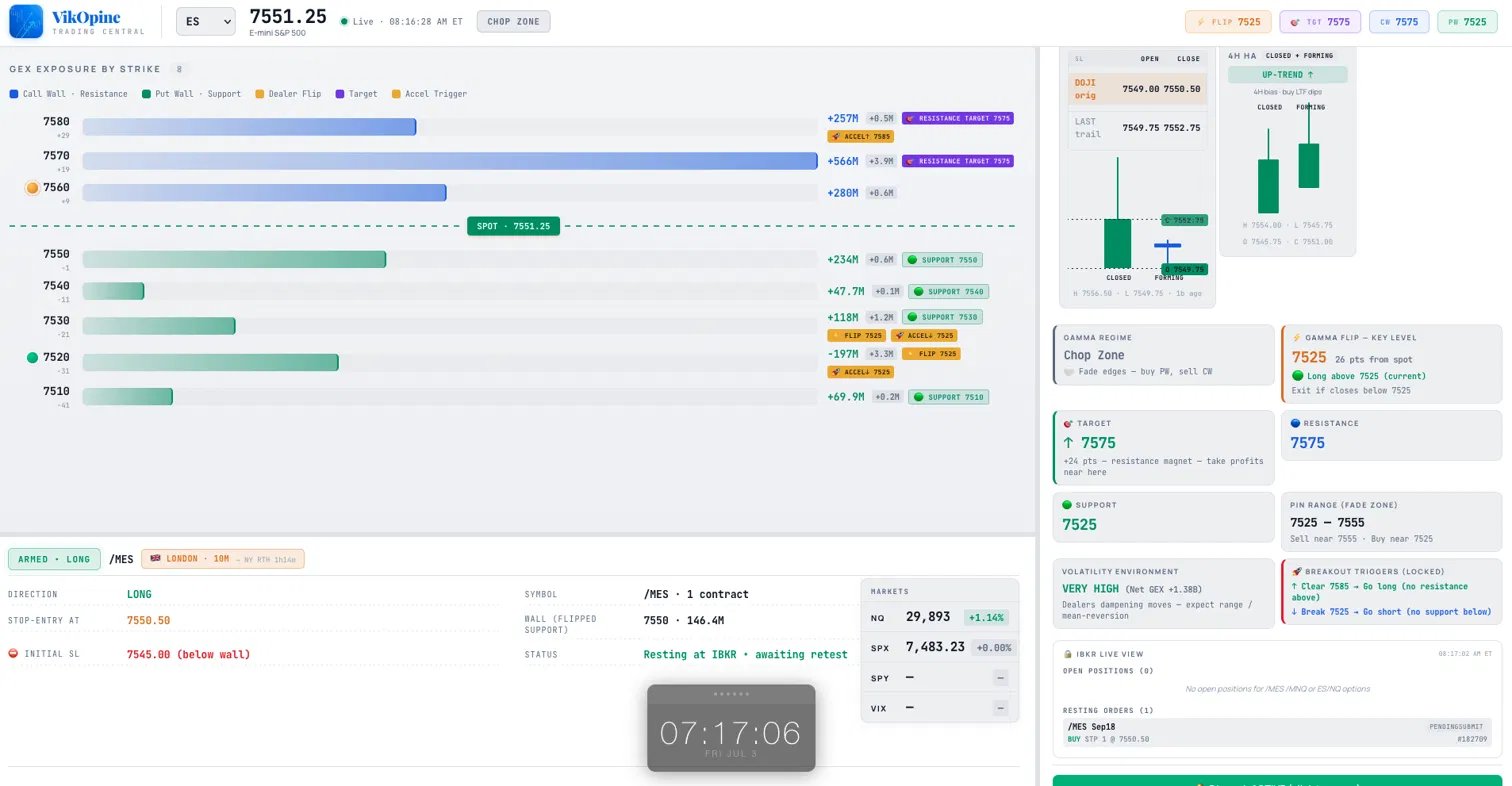Screen dimensions: 1512x786
Task: Click the VikOpine logo icon
Action: tap(26, 21)
